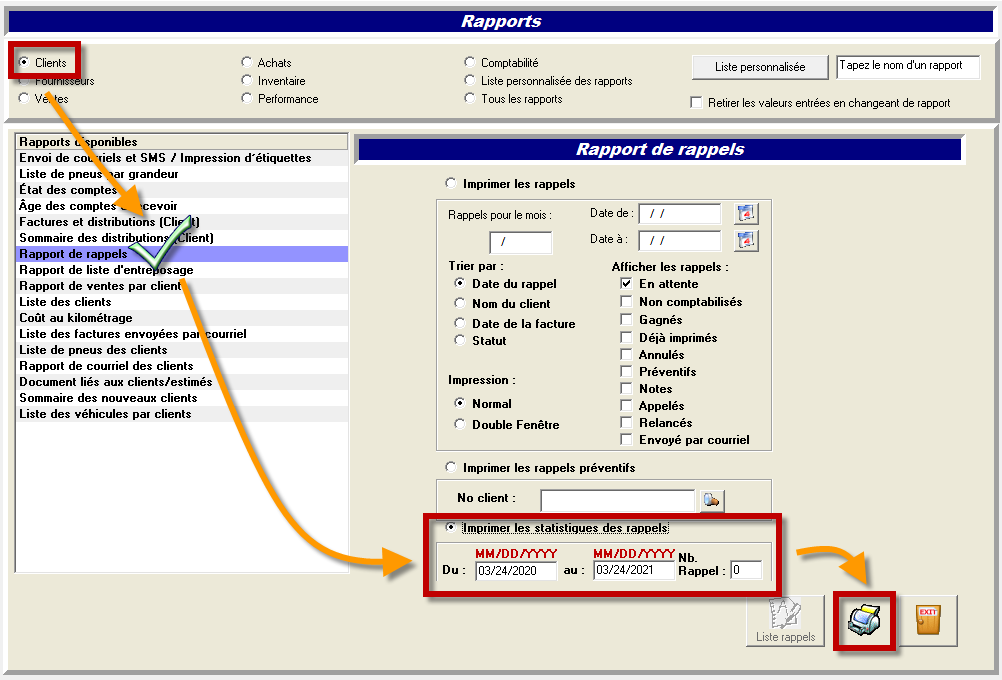Click the printer icon to print the report

tap(864, 621)
